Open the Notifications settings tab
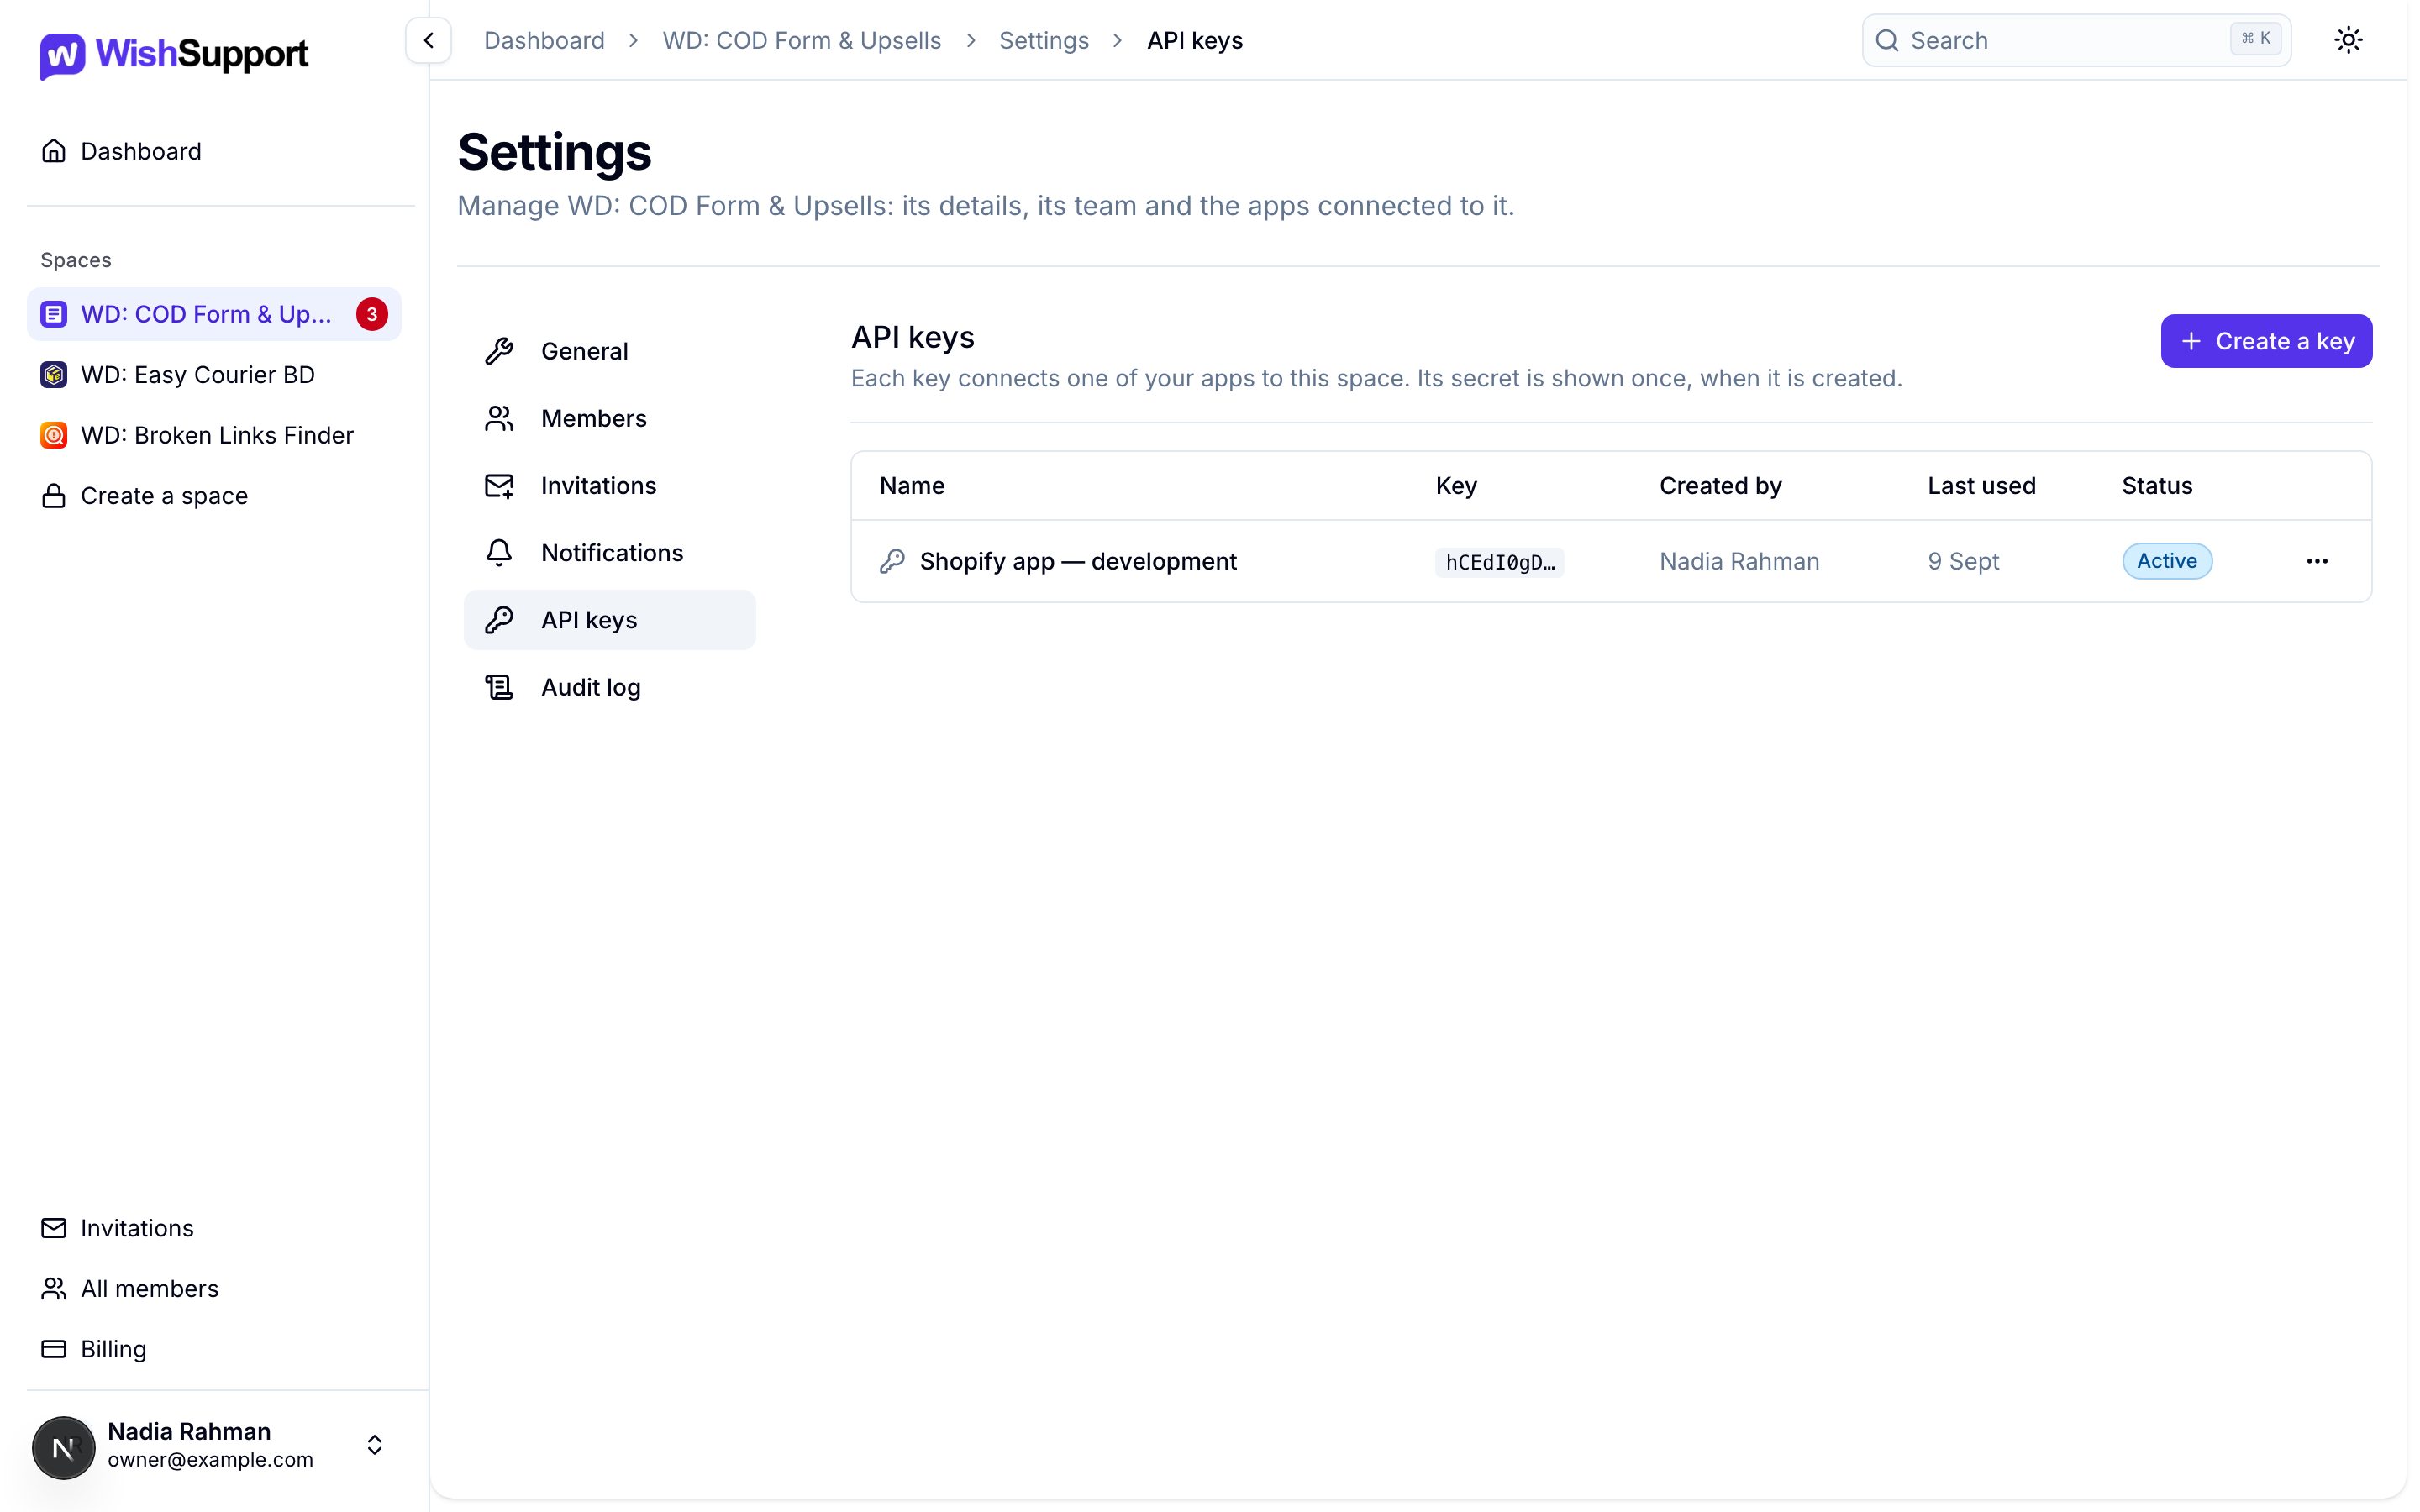Image resolution: width=2420 pixels, height=1512 pixels. [610, 553]
